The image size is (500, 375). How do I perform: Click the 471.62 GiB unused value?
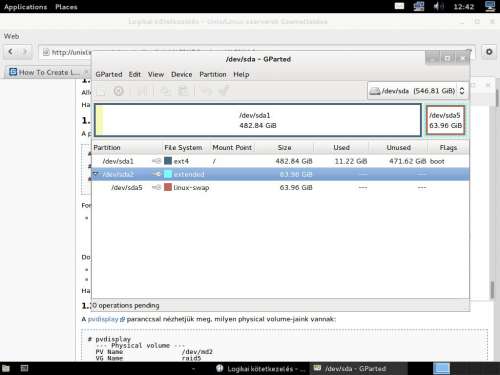pos(407,161)
